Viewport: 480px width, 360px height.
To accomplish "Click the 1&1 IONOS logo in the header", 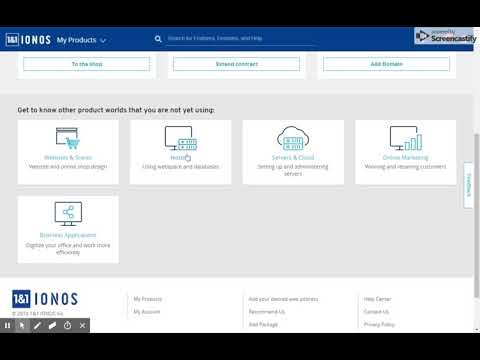I will pos(28,40).
